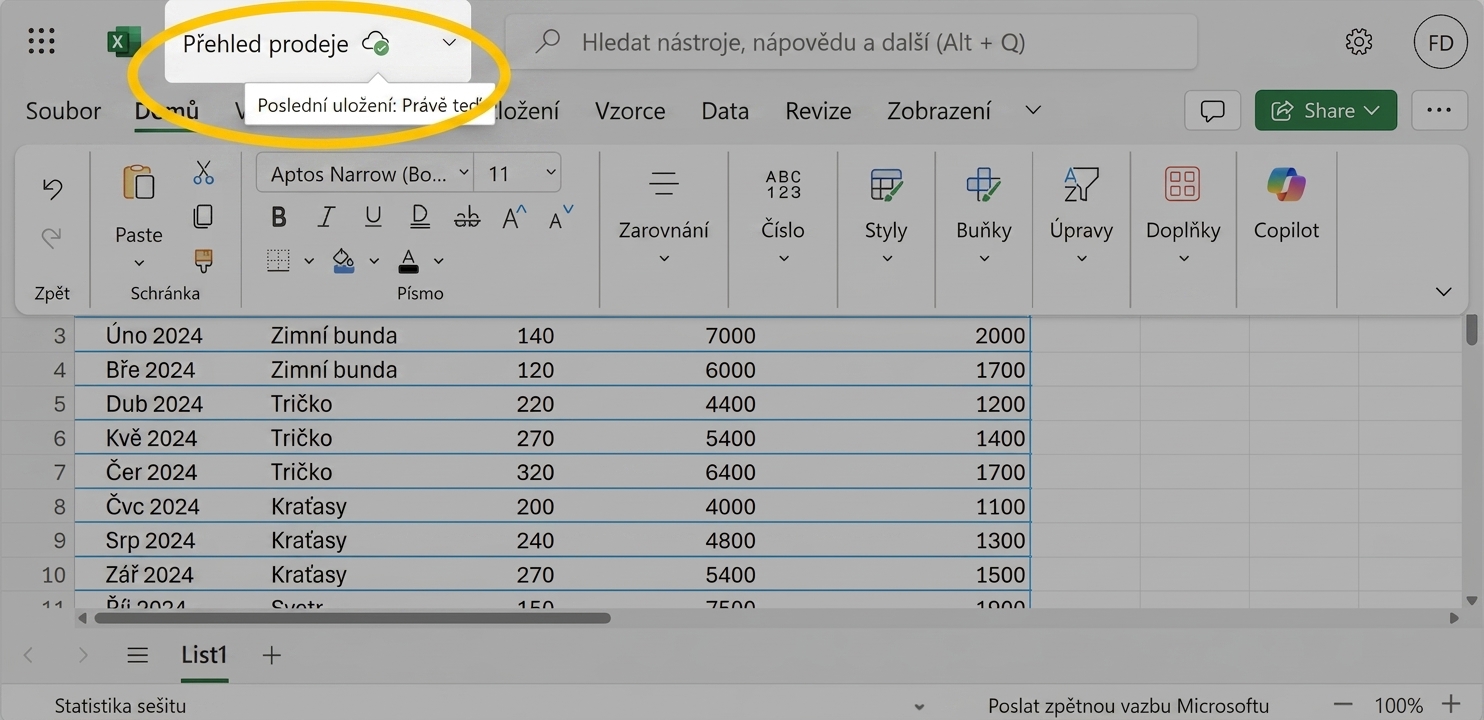1484x720 pixels.
Task: Open the Styly styles group
Action: (886, 215)
